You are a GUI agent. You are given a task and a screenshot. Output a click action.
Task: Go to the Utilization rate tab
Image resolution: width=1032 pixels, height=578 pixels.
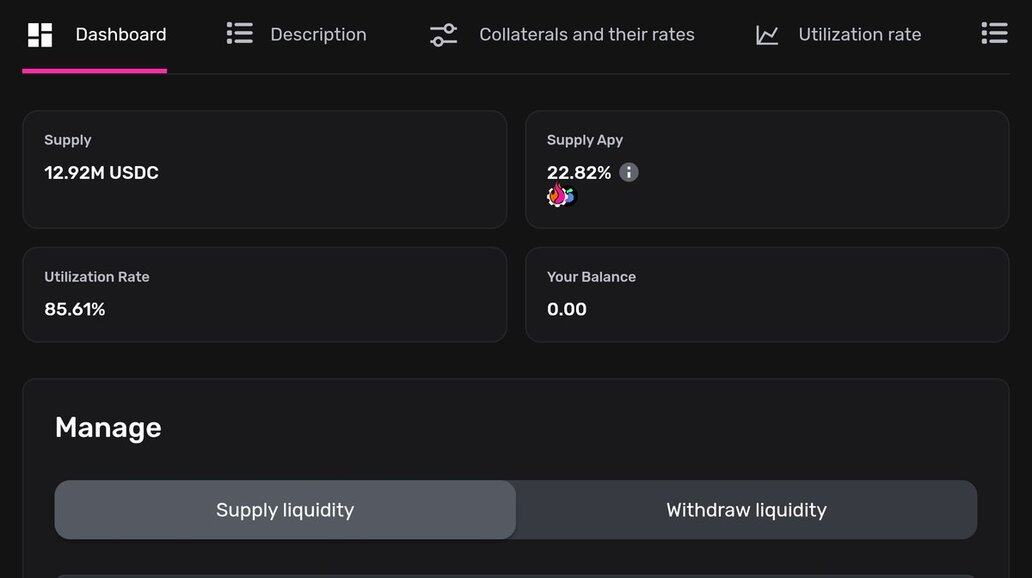click(x=859, y=35)
